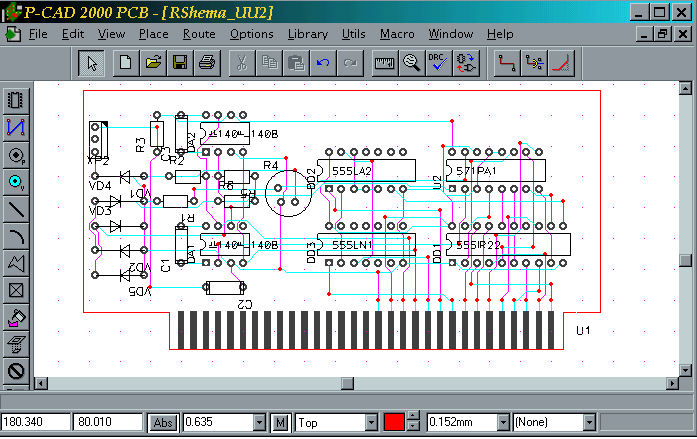Choose the Place Connection tool
Screen dimensions: 697x439
pos(16,128)
